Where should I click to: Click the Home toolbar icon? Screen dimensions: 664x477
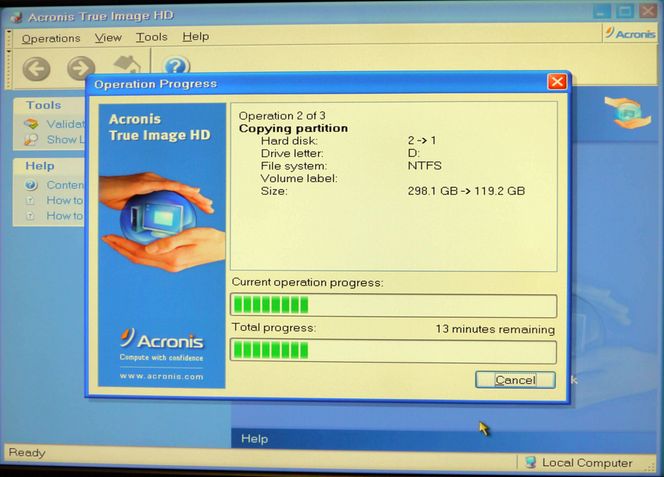(x=127, y=65)
